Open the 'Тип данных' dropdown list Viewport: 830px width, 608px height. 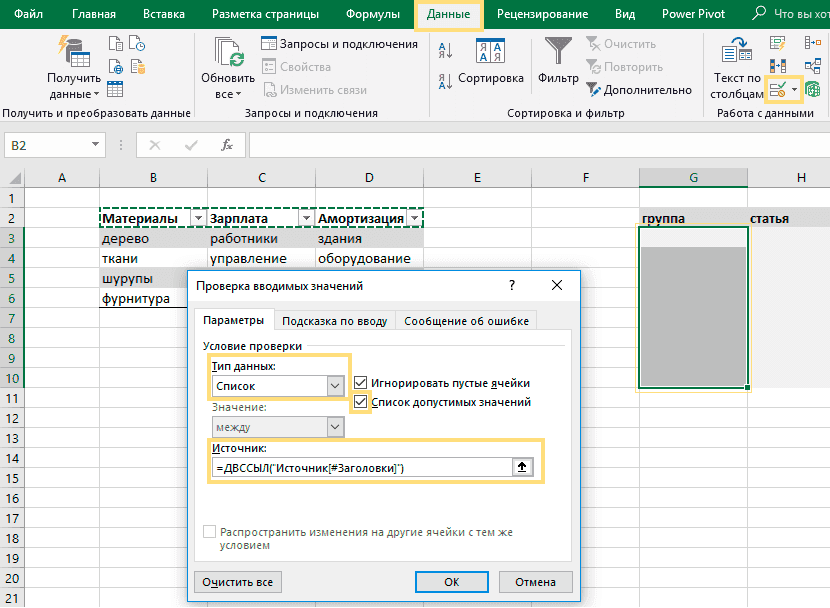[335, 386]
